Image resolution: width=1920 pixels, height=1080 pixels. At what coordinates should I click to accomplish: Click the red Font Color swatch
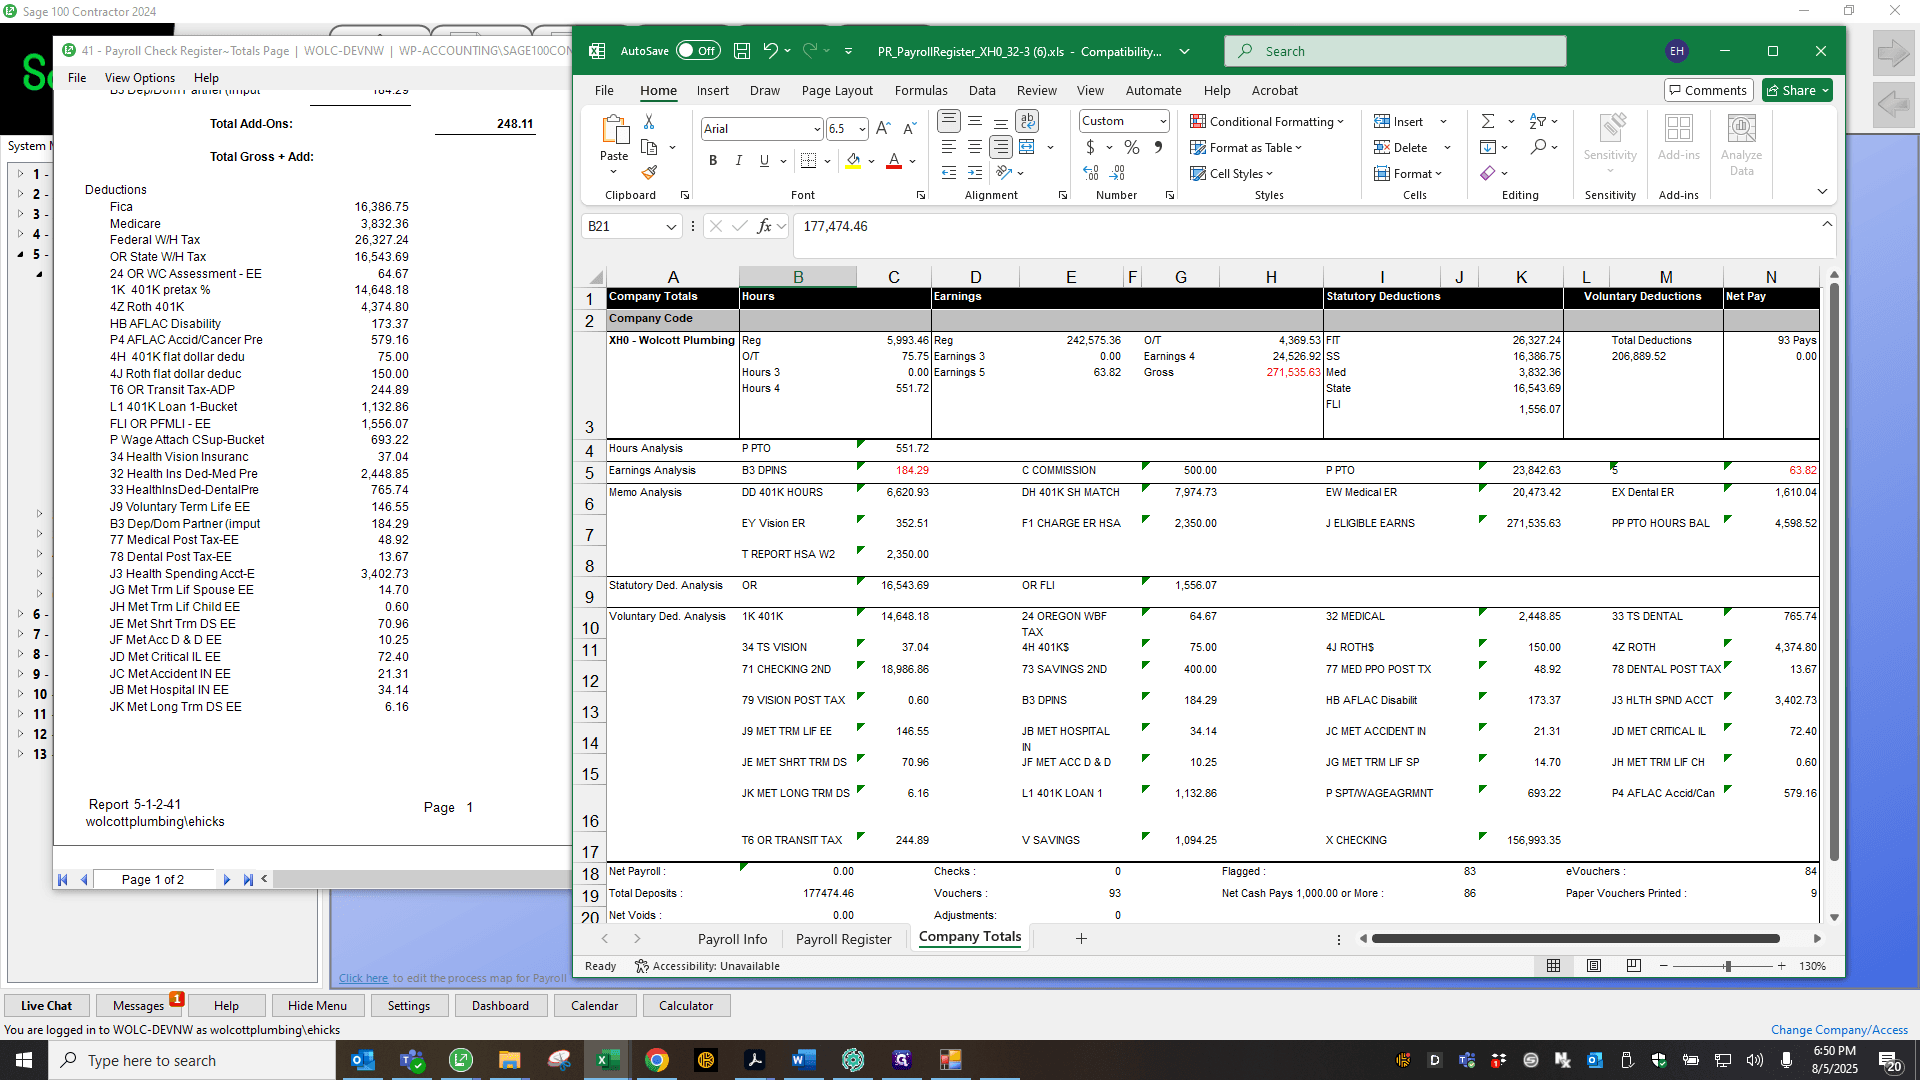[894, 161]
